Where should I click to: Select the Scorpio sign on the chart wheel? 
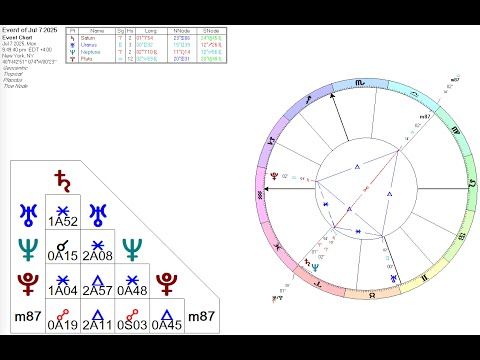tap(360, 82)
